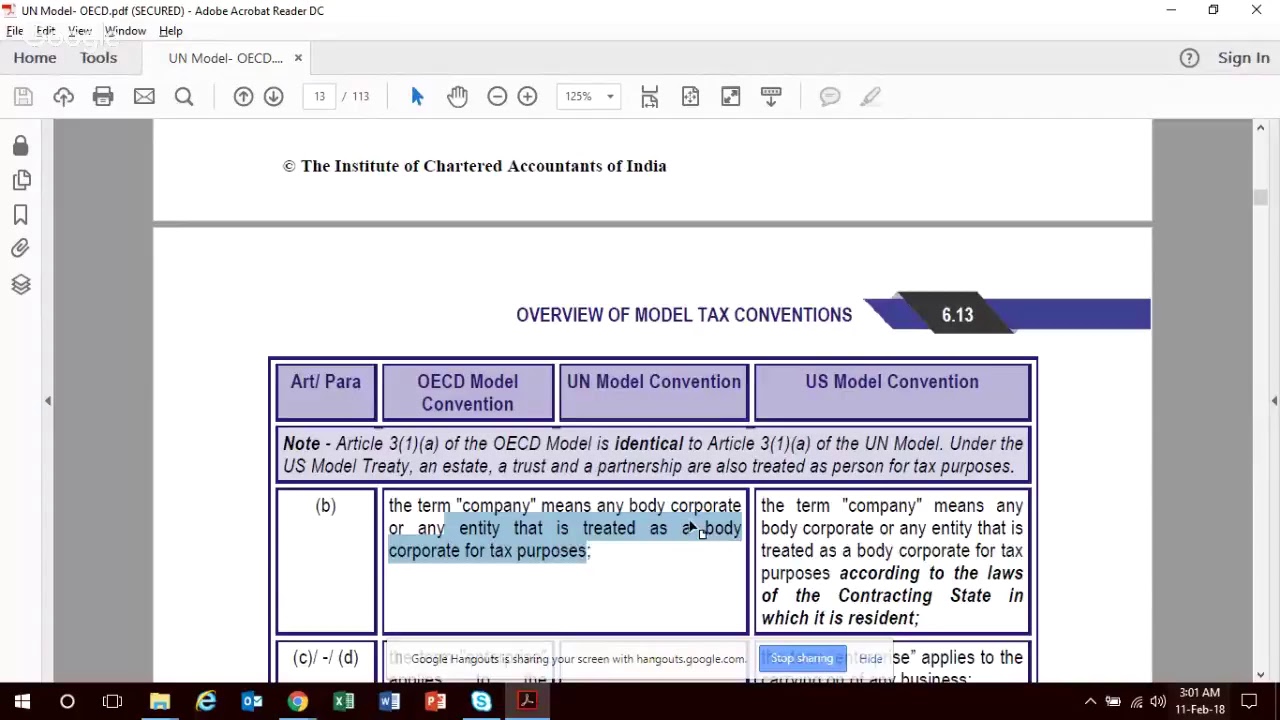Close the UN Model- OECD document tab
Viewport: 1280px width, 720px height.
tap(298, 58)
